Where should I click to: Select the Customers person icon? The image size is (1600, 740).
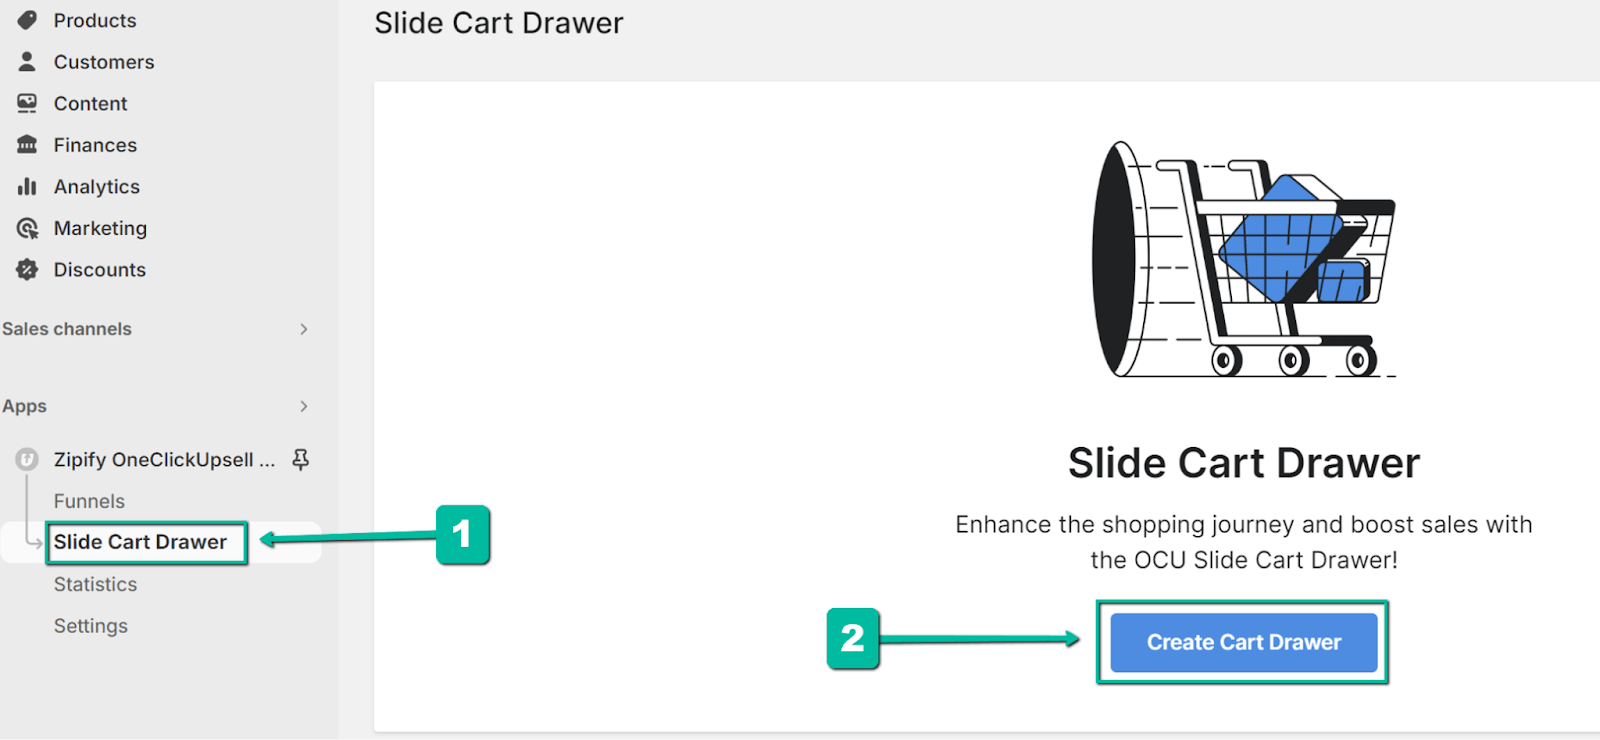point(27,61)
